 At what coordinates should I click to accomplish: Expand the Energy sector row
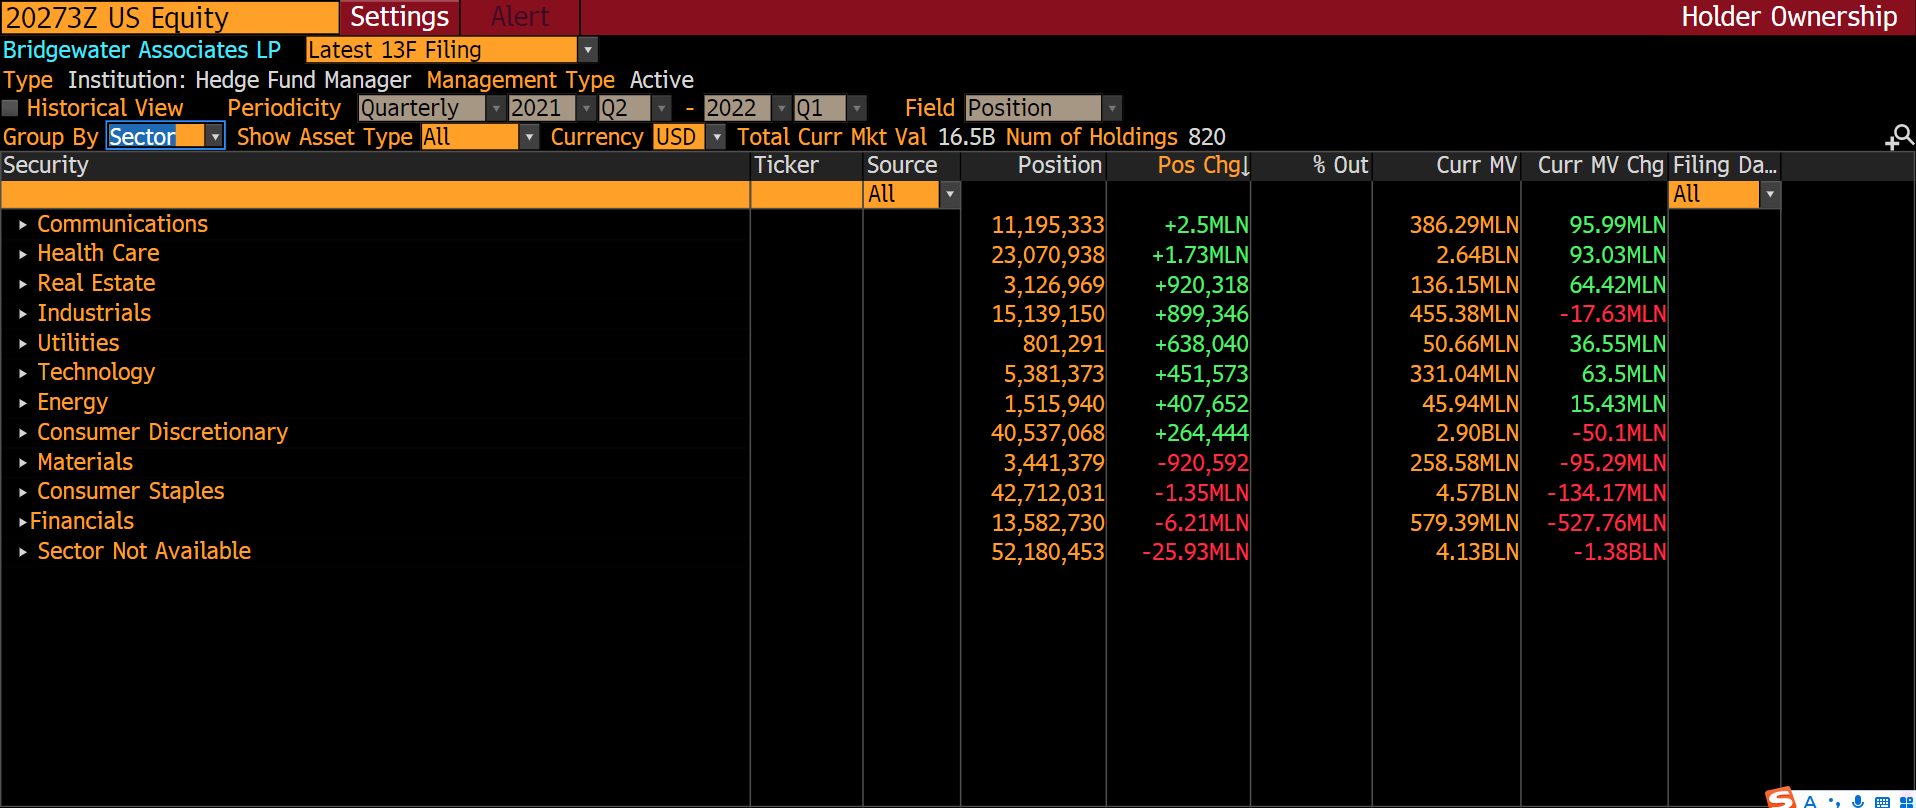(23, 403)
